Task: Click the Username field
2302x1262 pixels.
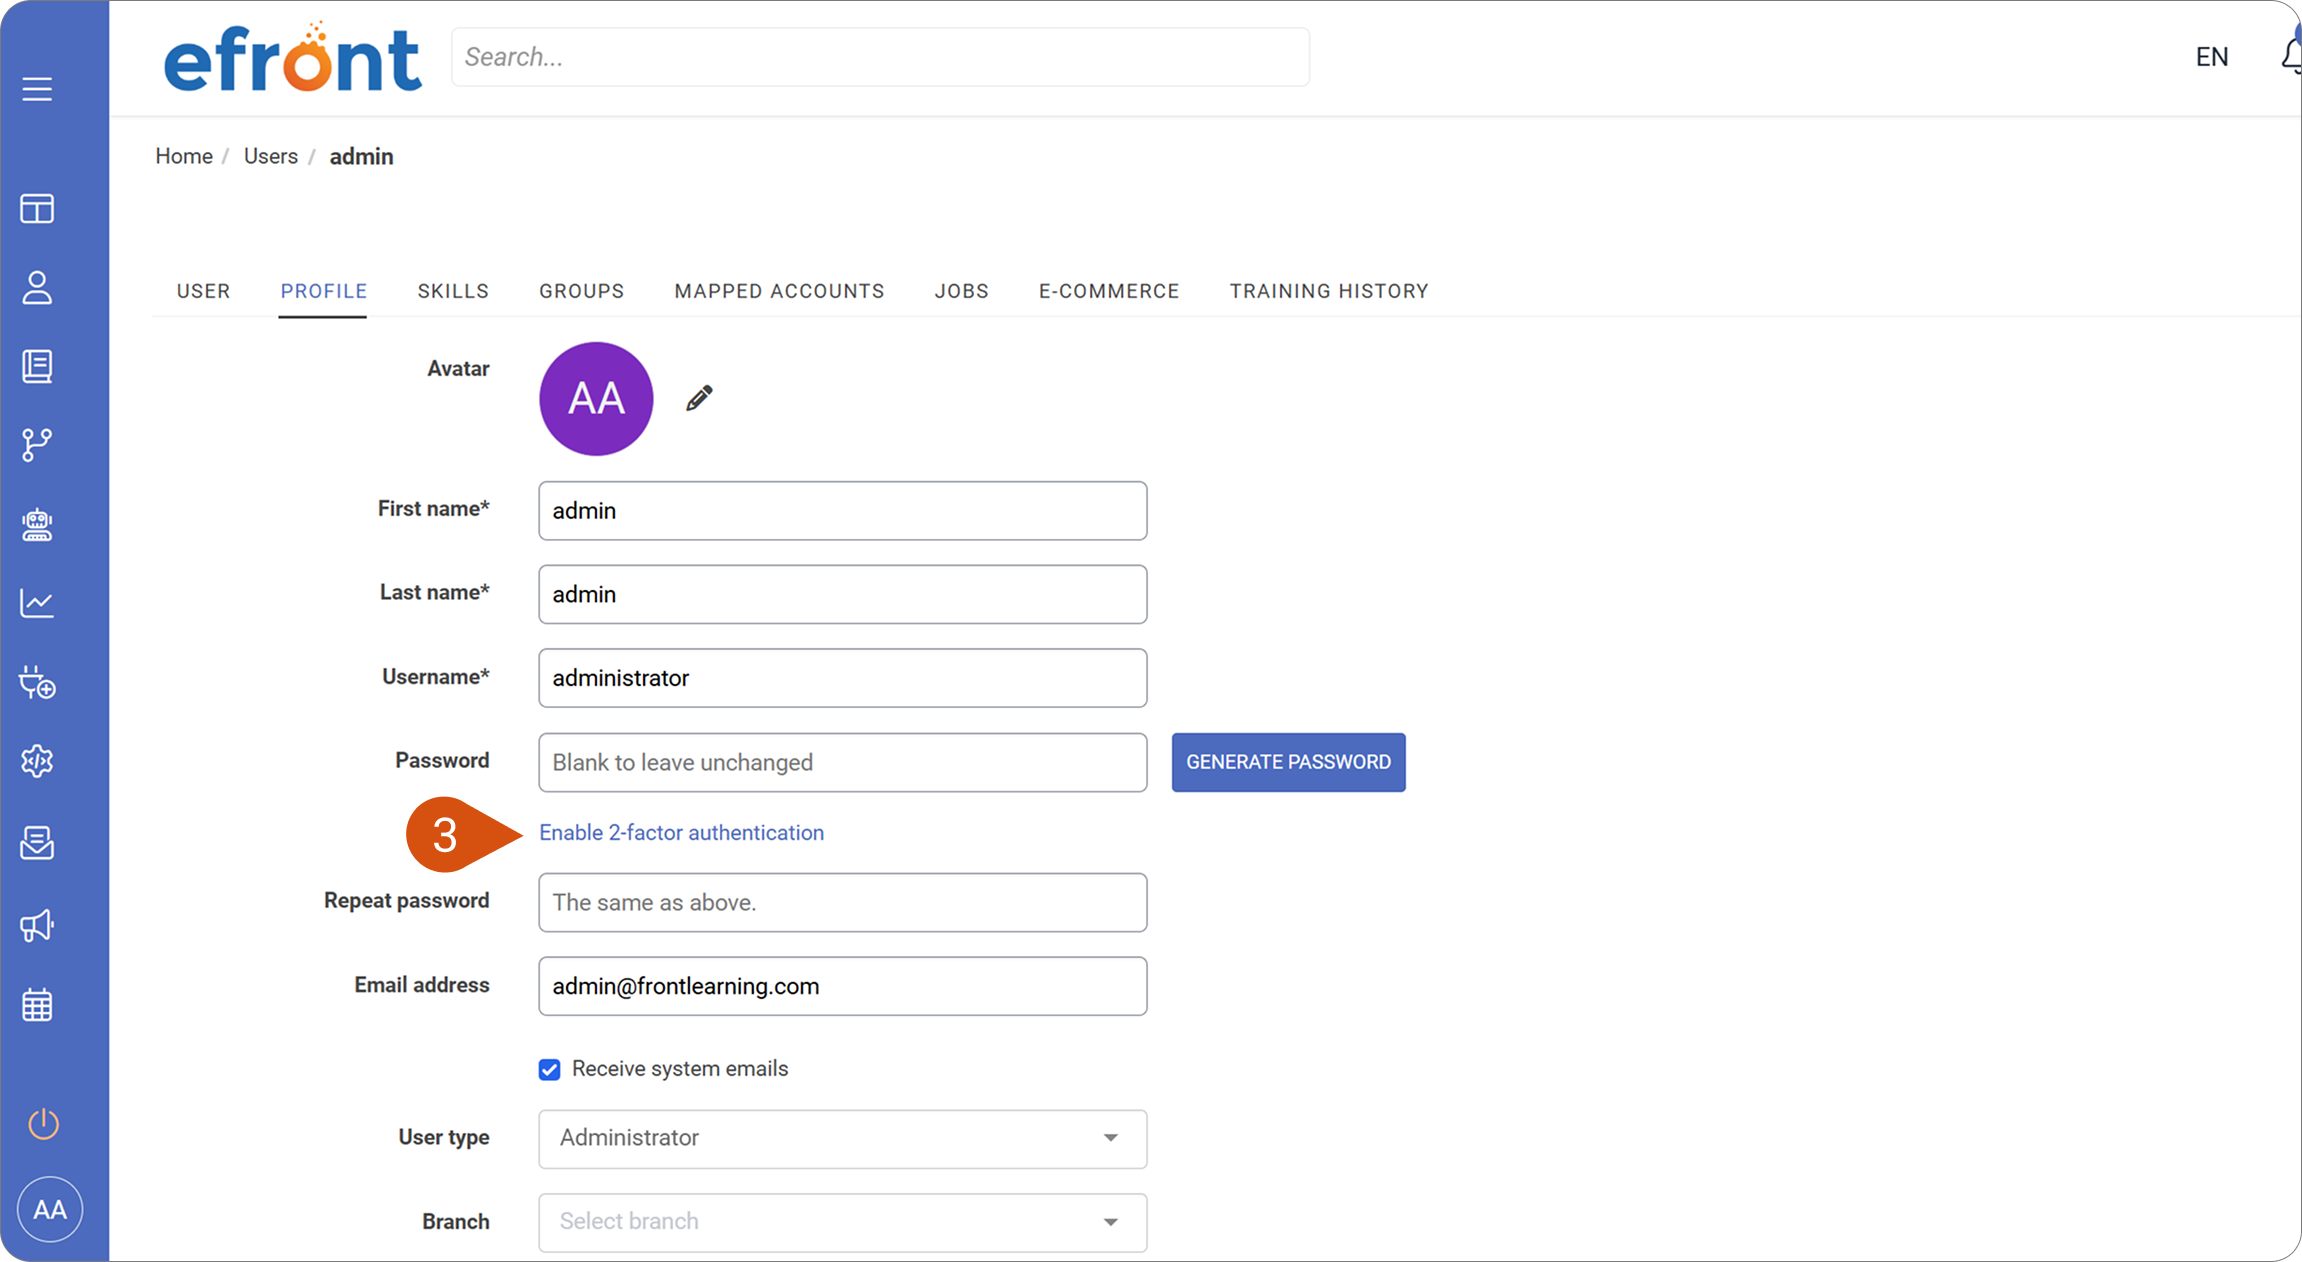Action: pos(842,678)
